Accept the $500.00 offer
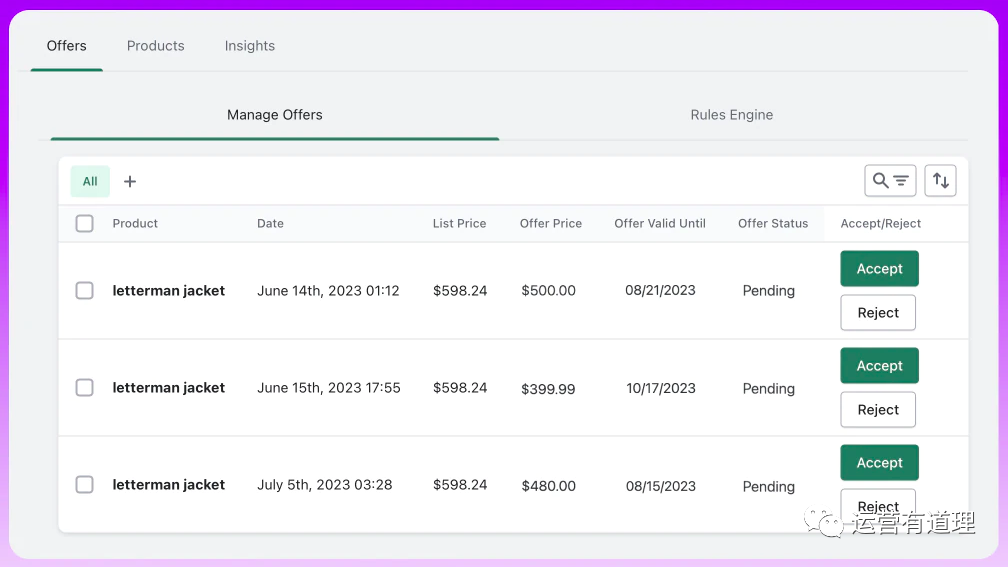The width and height of the screenshot is (1008, 567). pyautogui.click(x=879, y=269)
